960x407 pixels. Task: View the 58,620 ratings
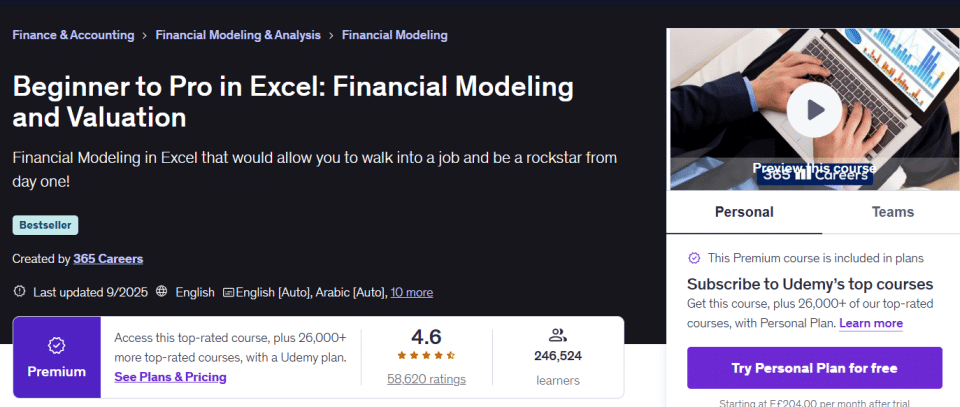[426, 379]
